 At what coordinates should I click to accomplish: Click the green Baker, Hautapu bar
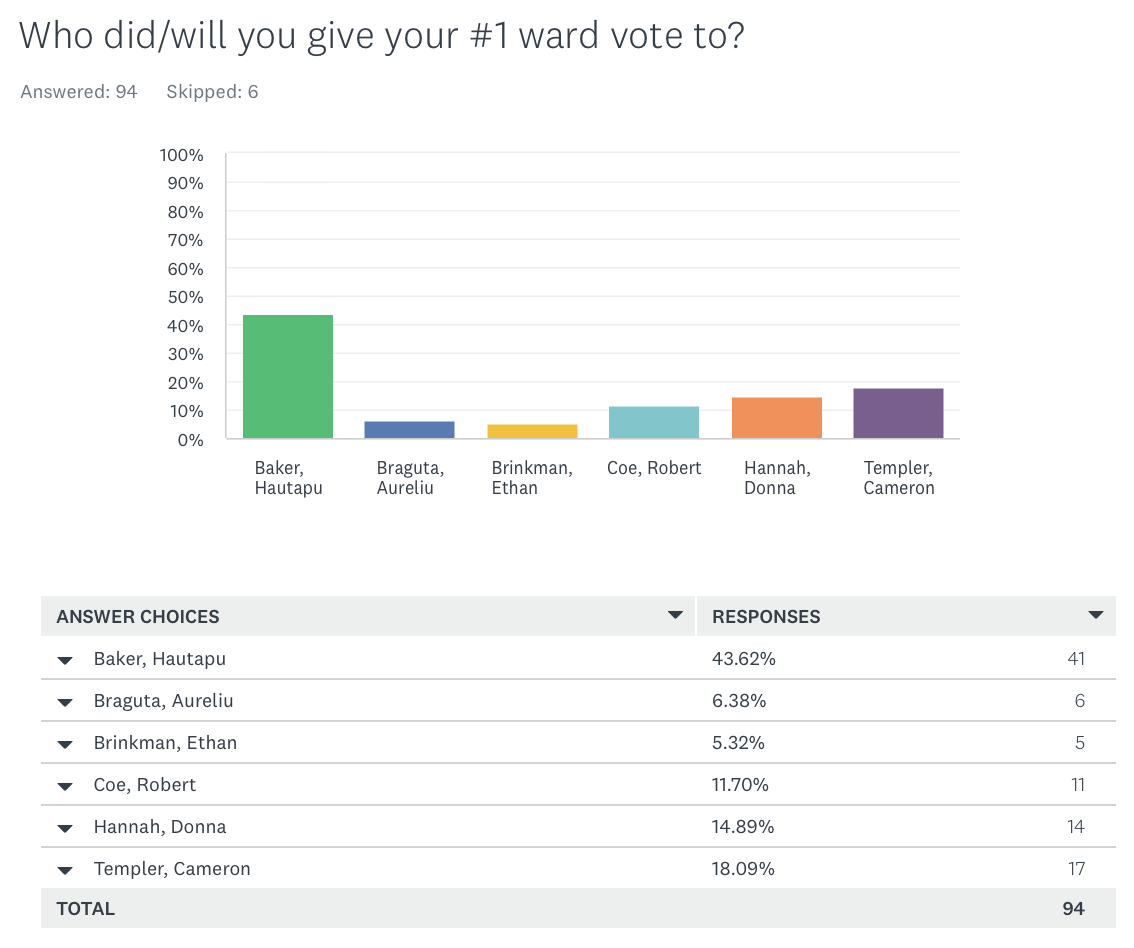coord(288,377)
